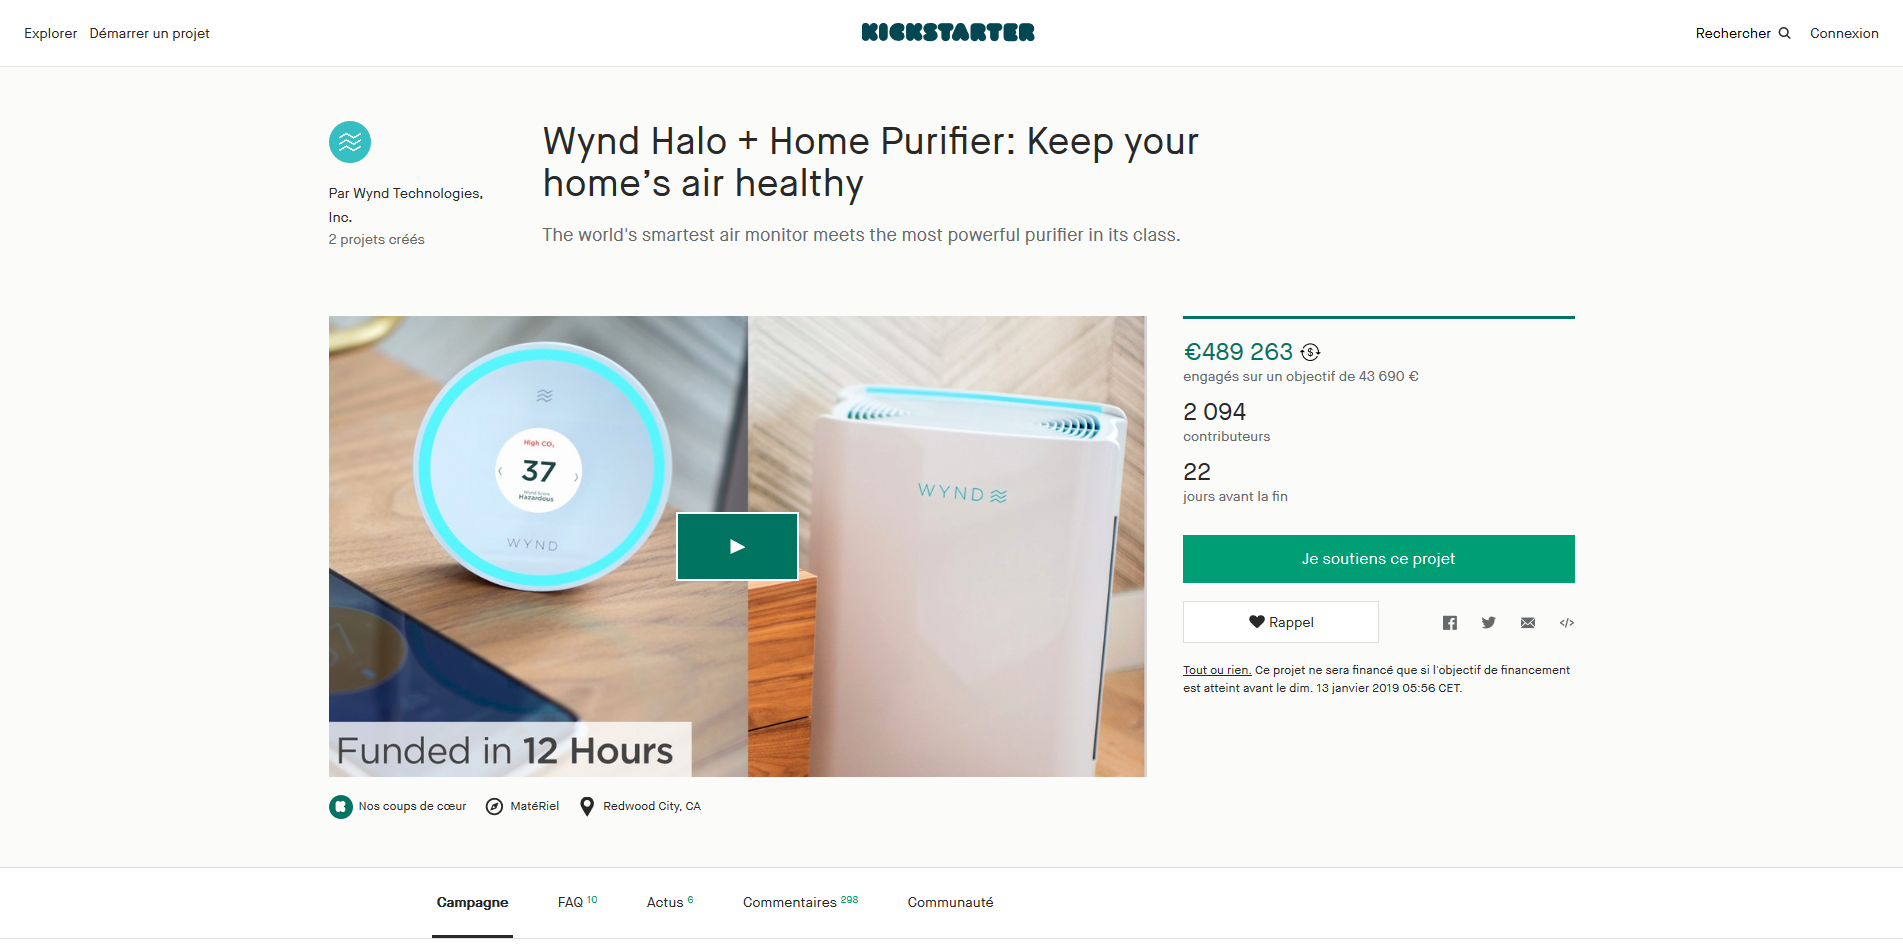Share the project on Twitter
The height and width of the screenshot is (944, 1903).
(x=1488, y=623)
